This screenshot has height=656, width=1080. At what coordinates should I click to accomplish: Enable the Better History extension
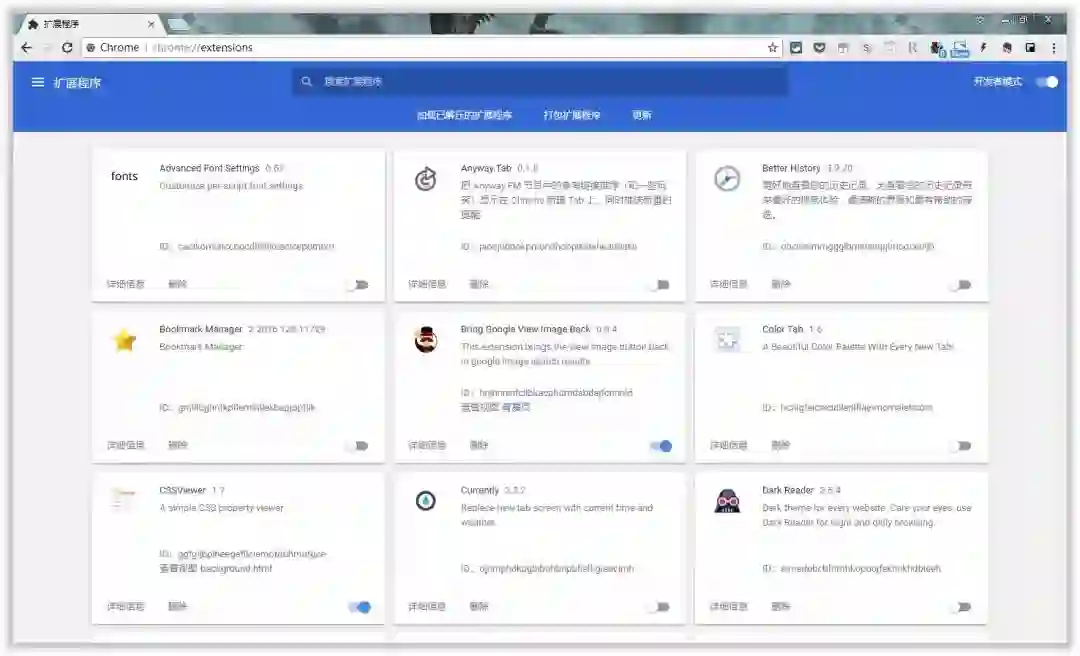(x=961, y=285)
